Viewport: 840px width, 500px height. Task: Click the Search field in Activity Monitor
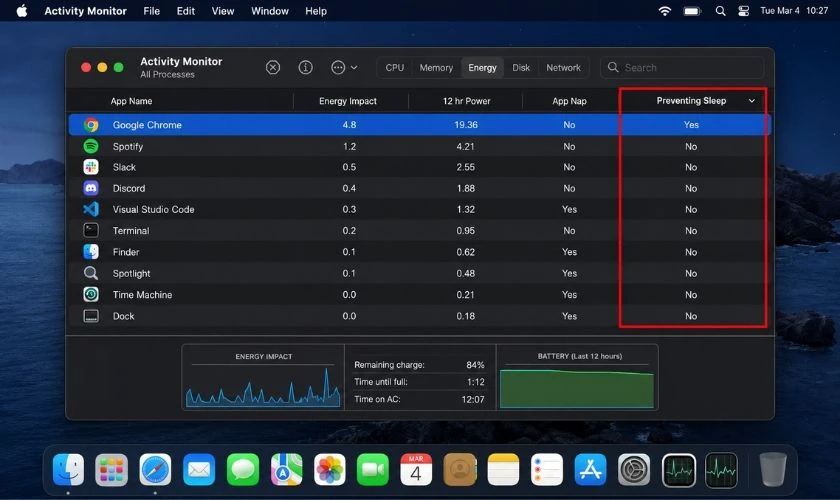click(x=682, y=68)
